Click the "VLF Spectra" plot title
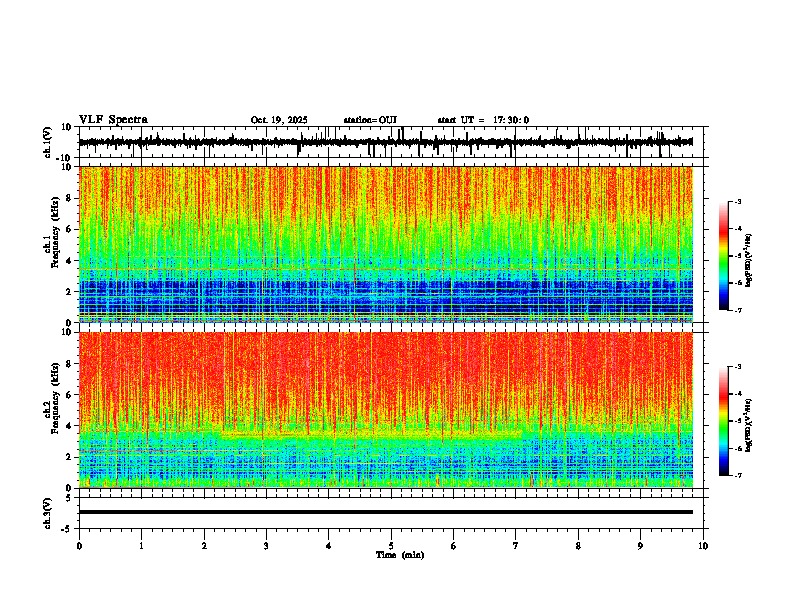The image size is (792, 612). pos(113,120)
